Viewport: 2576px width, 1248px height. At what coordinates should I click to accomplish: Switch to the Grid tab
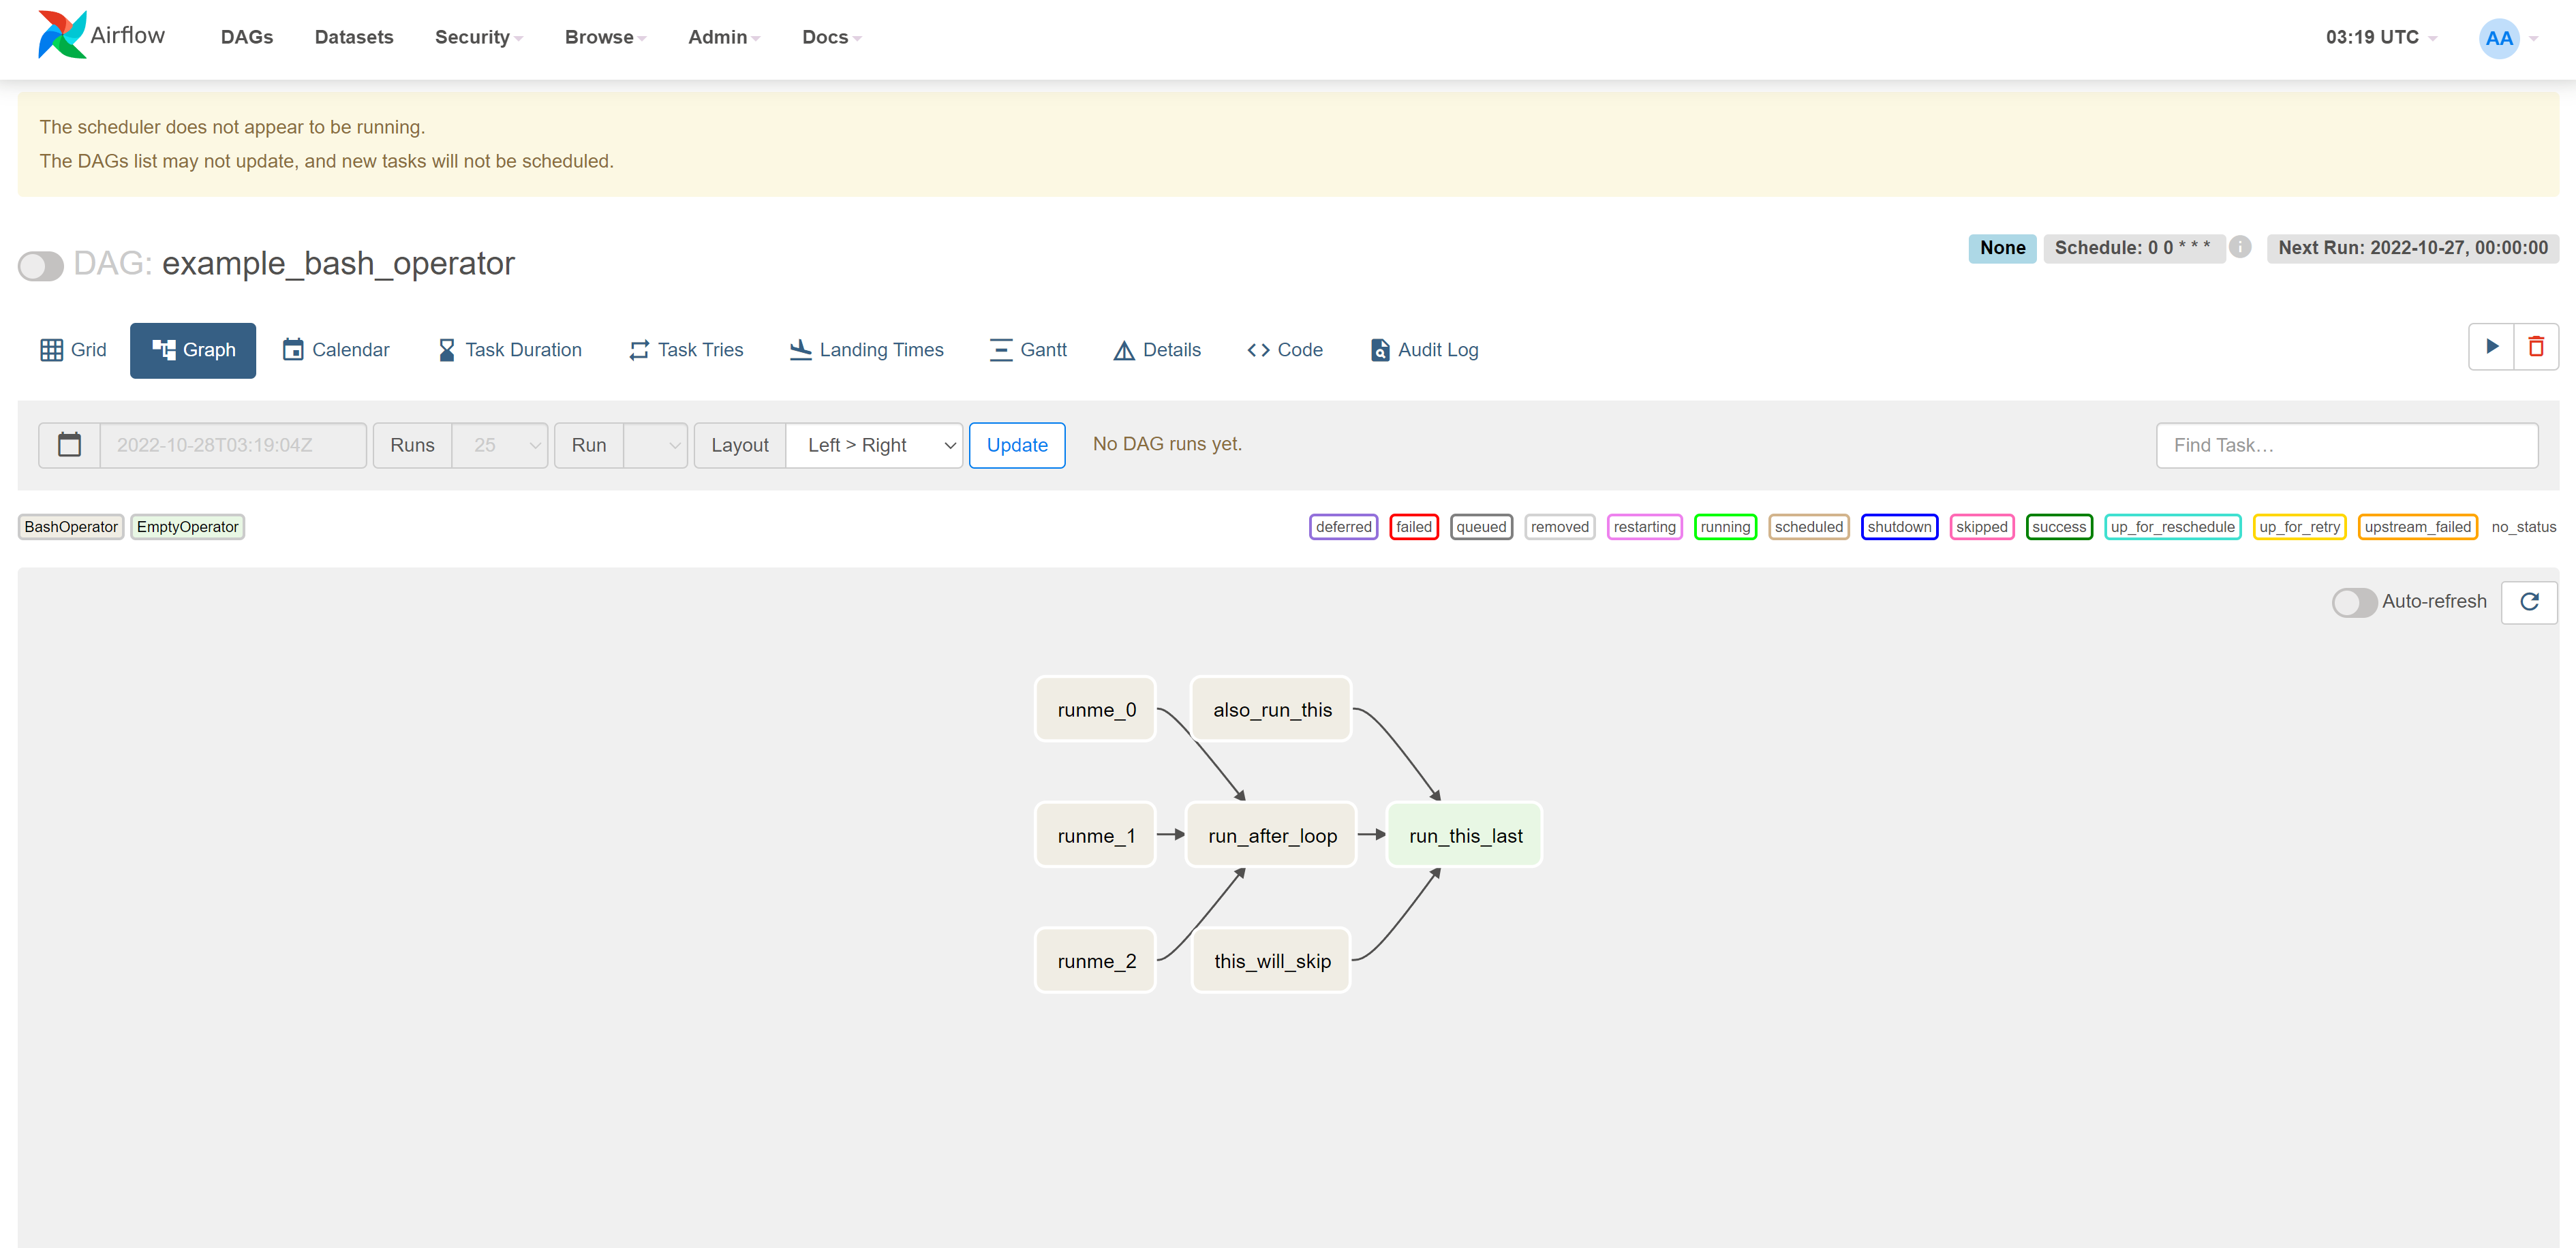[x=73, y=350]
